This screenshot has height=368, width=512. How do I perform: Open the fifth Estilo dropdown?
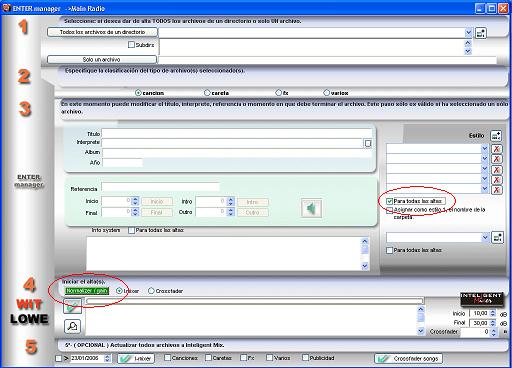pos(485,189)
